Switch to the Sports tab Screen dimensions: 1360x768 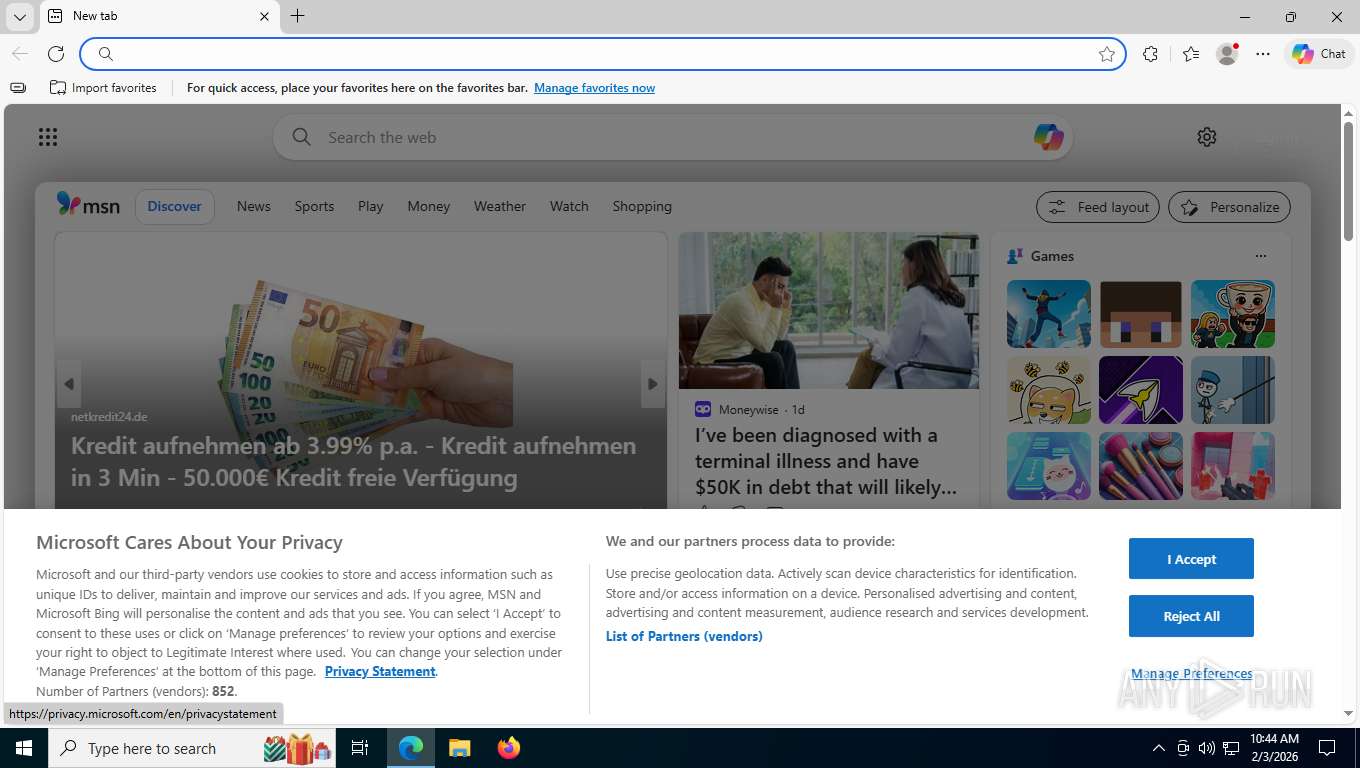[314, 206]
